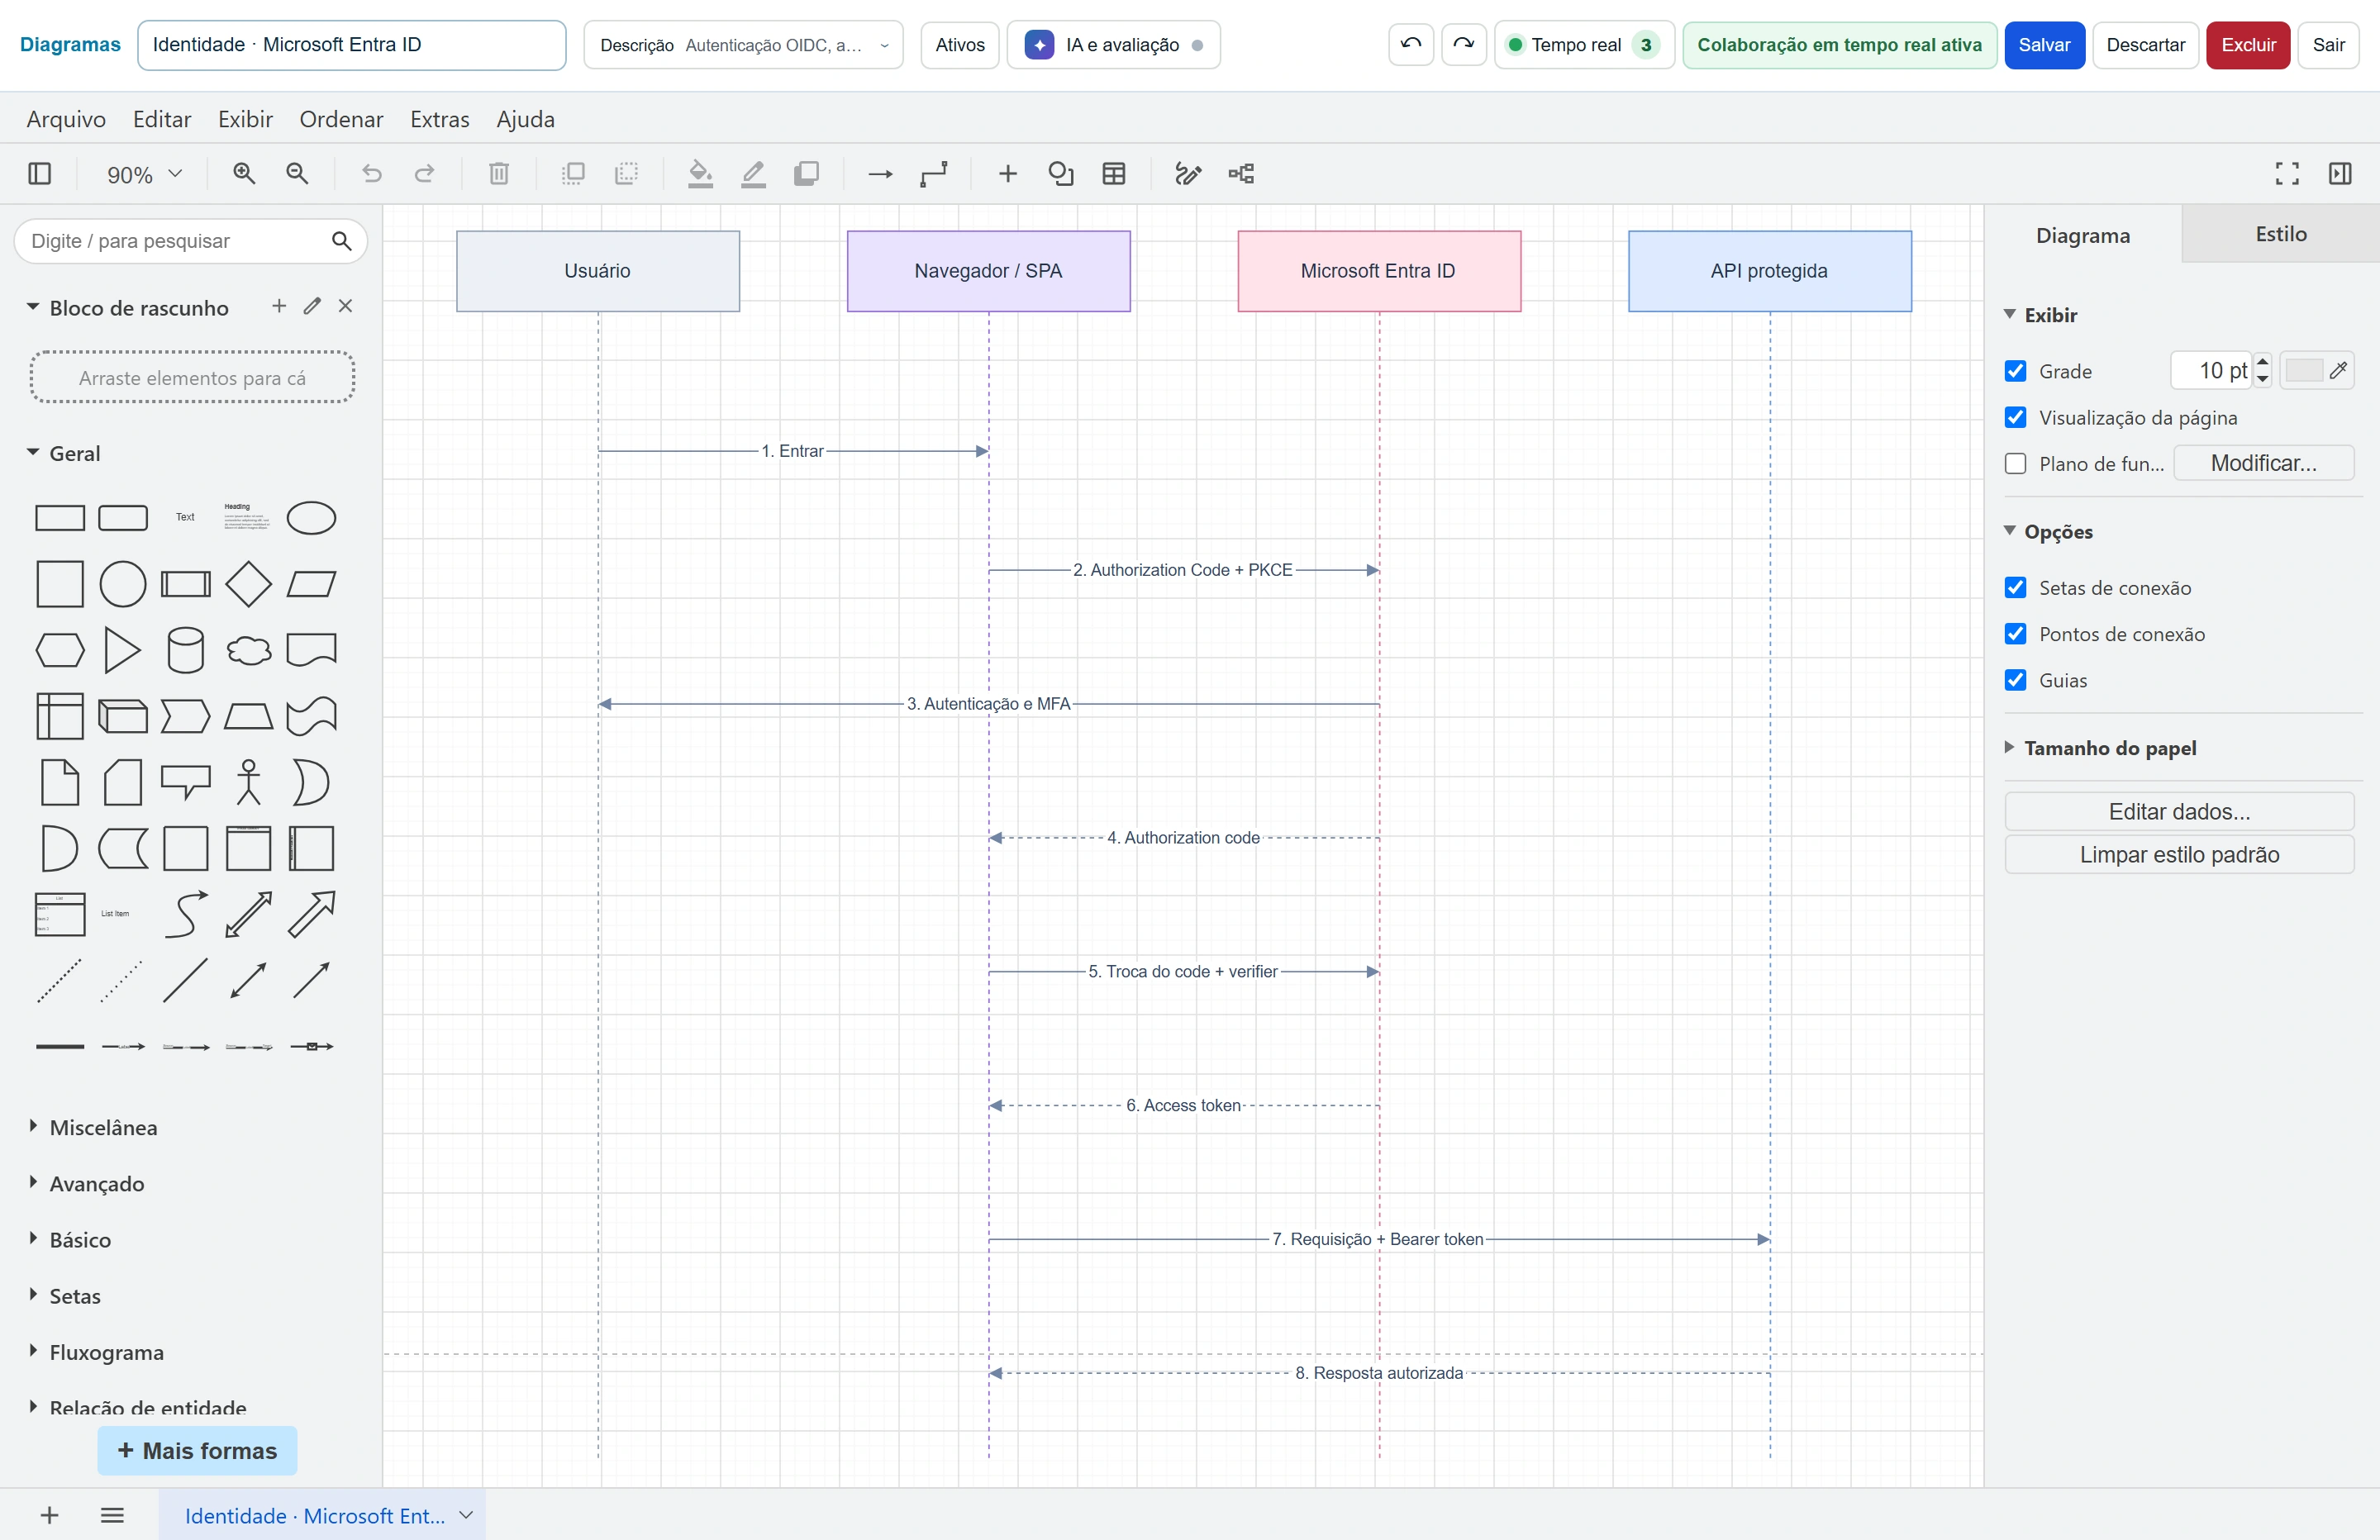This screenshot has height=1540, width=2380.
Task: Collapse the Geral shapes section
Action: click(33, 452)
